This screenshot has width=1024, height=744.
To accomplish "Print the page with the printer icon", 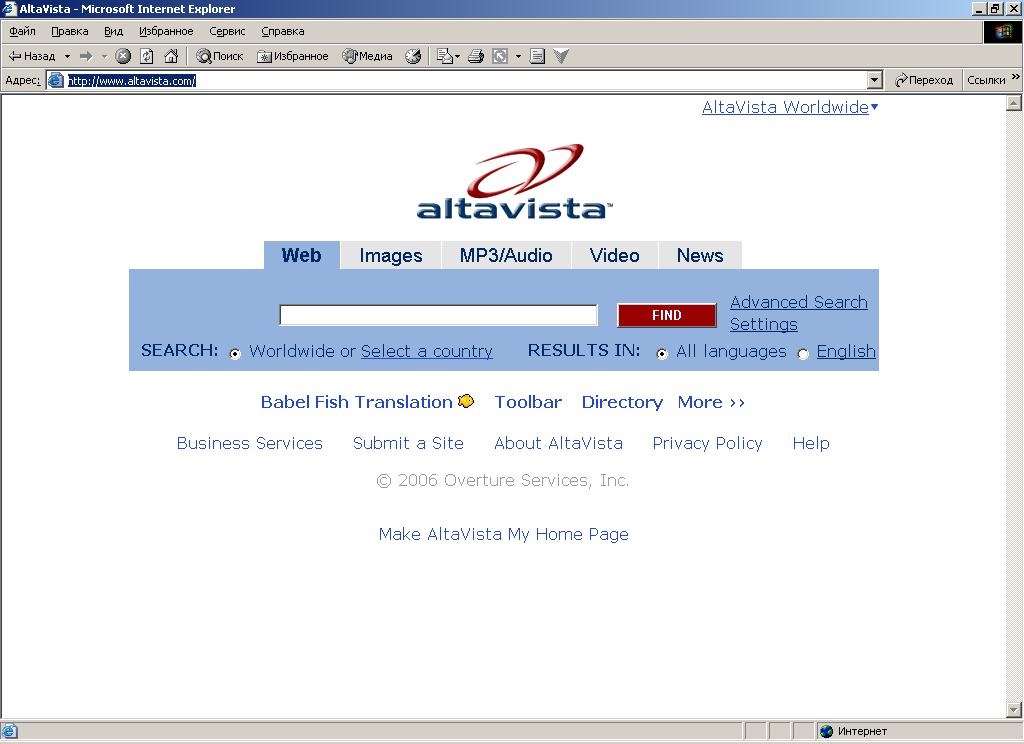I will click(476, 56).
